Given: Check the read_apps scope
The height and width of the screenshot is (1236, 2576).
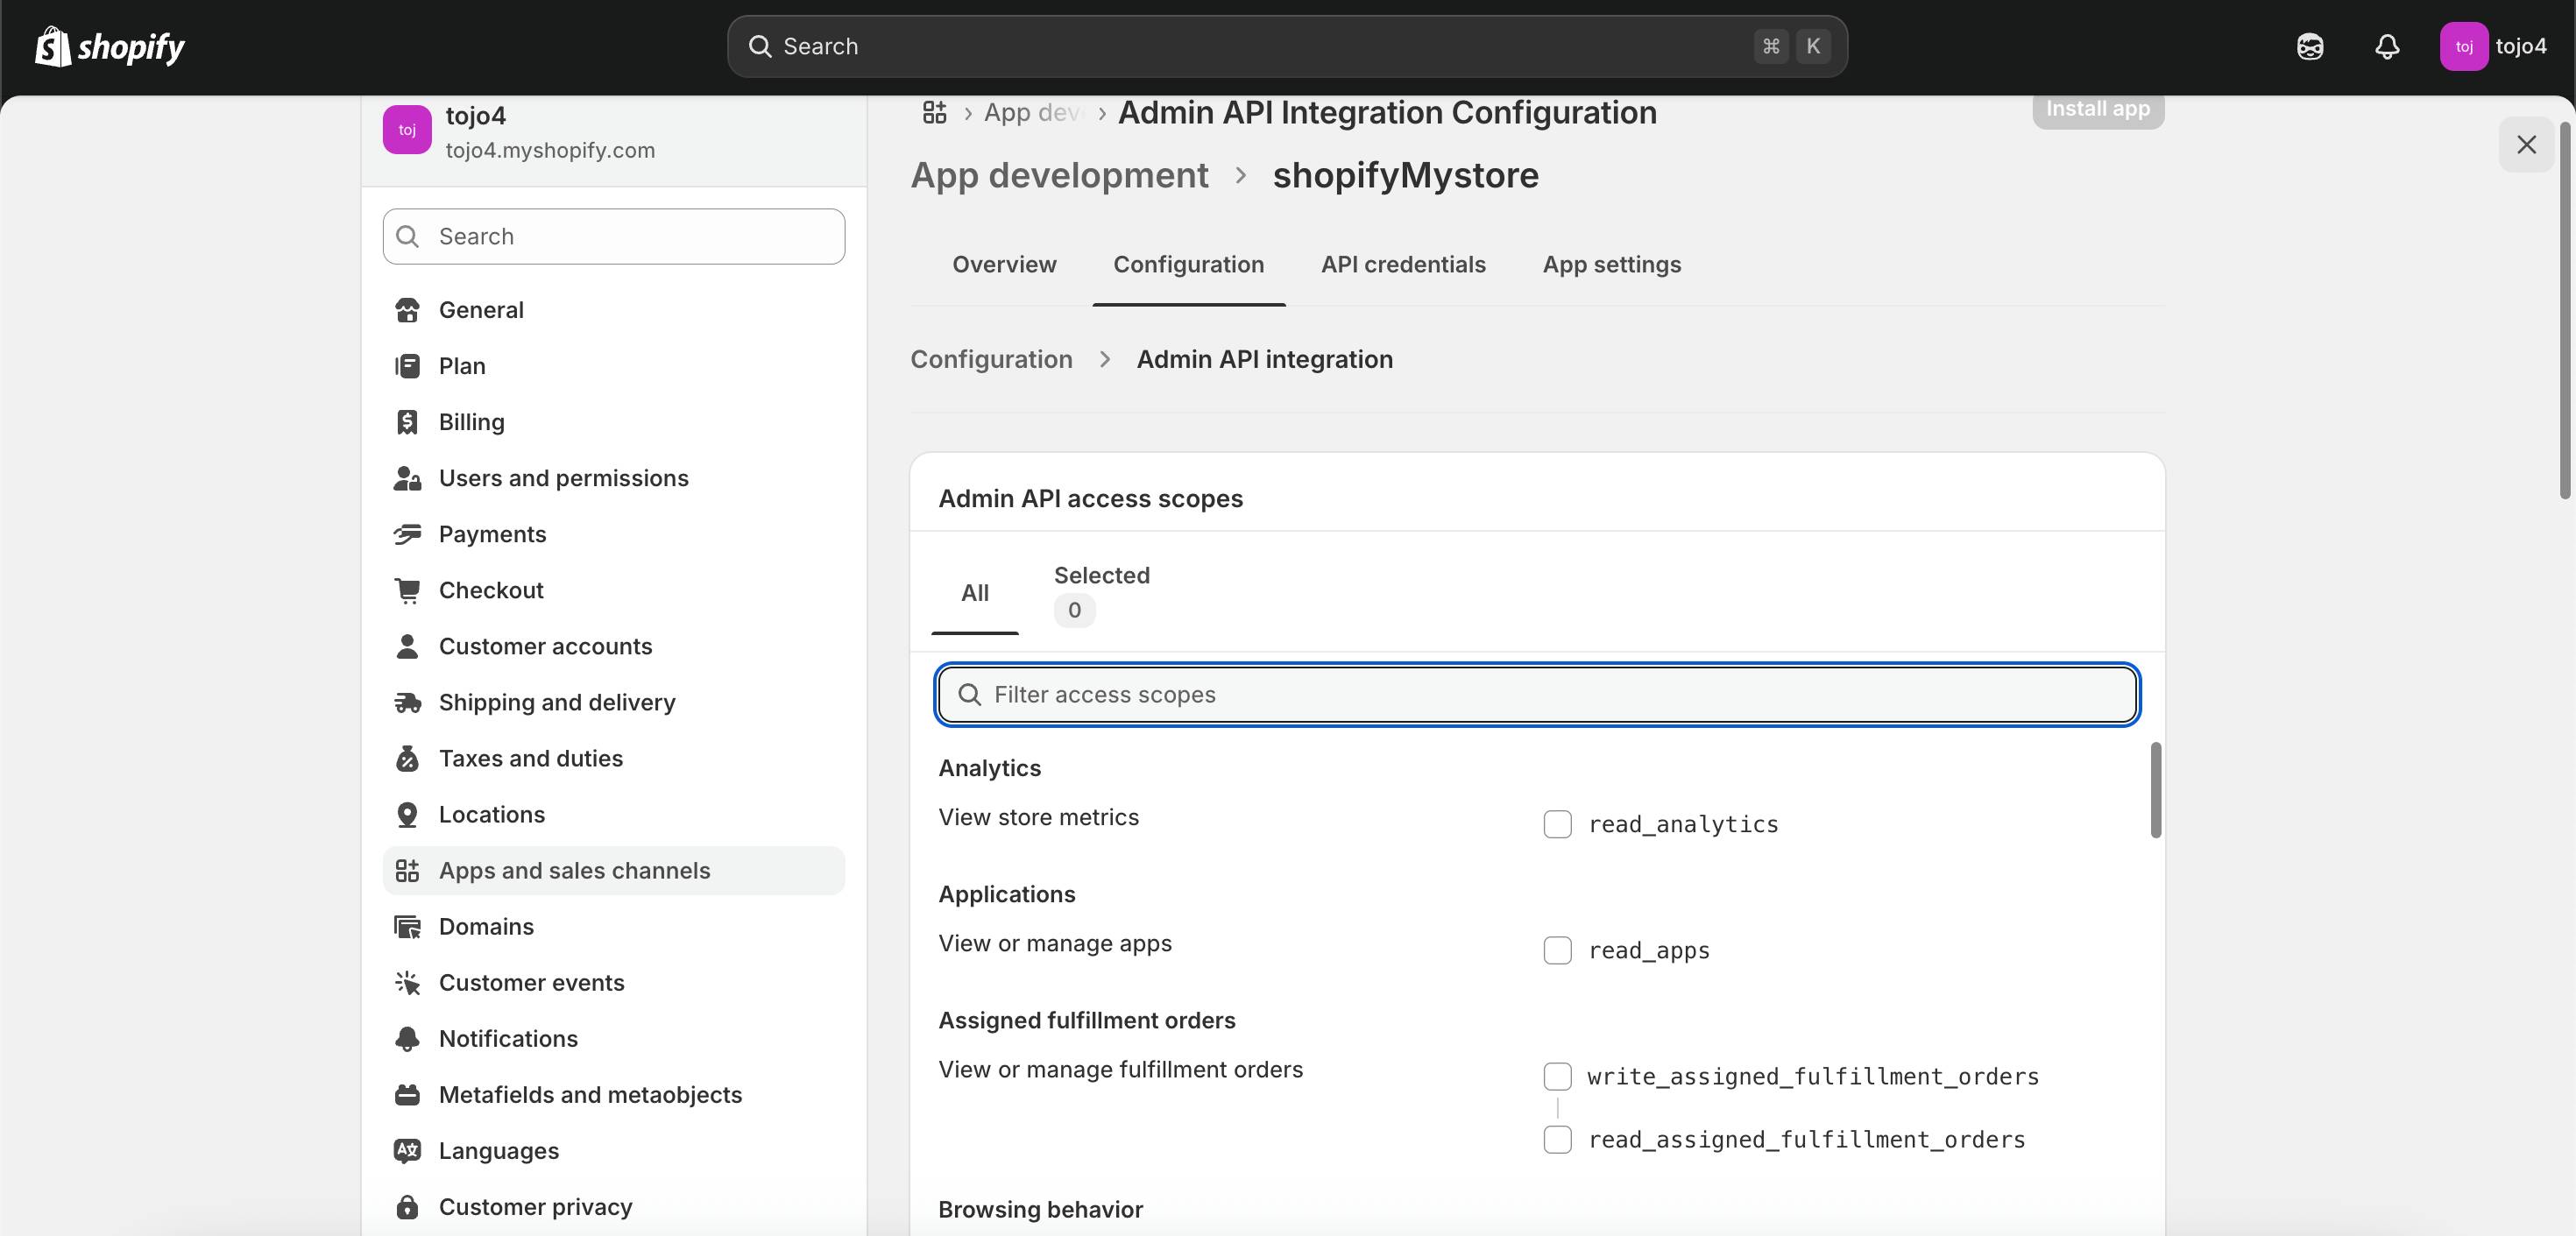Looking at the screenshot, I should [x=1557, y=950].
